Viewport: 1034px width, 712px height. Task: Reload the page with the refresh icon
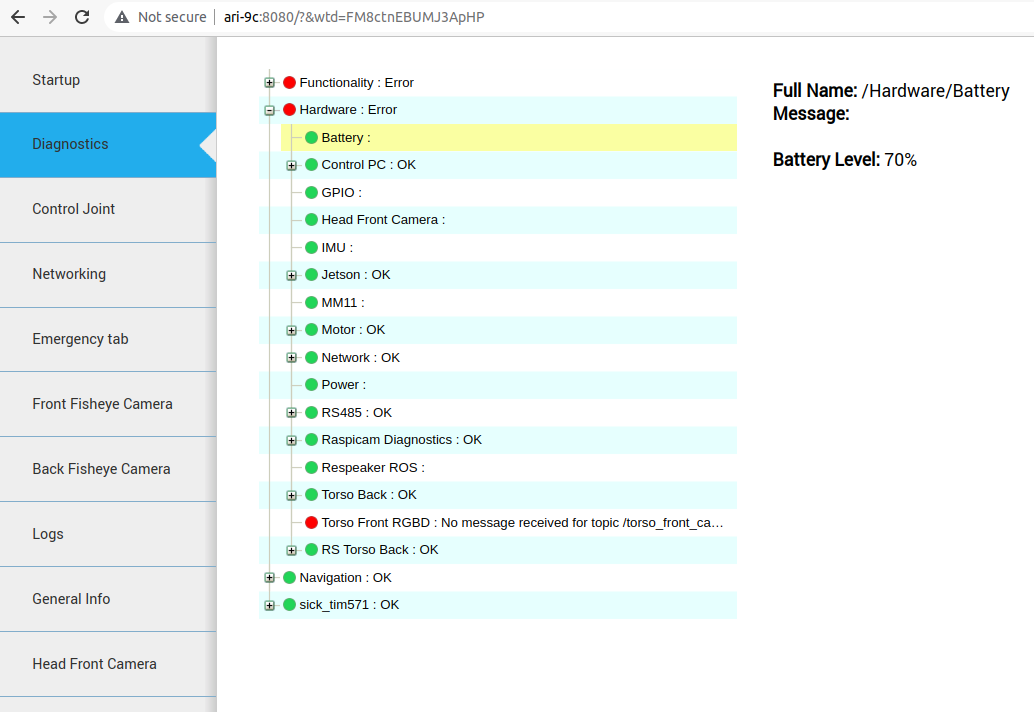pyautogui.click(x=82, y=17)
